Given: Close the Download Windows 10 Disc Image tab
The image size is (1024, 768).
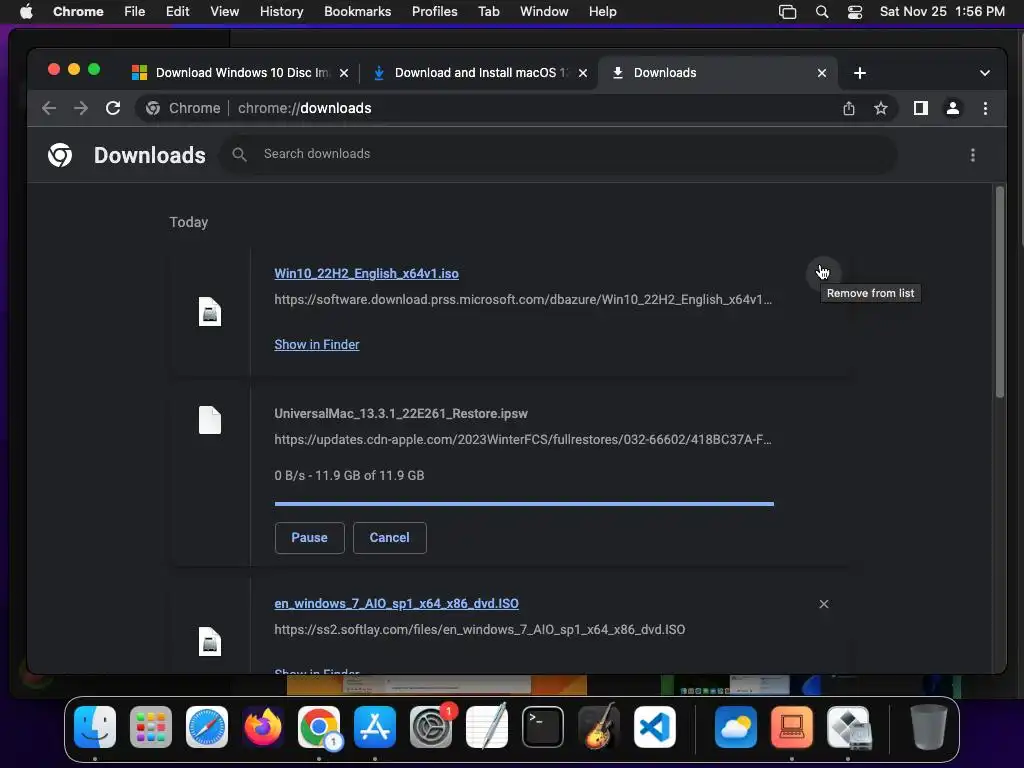Looking at the screenshot, I should coord(344,73).
